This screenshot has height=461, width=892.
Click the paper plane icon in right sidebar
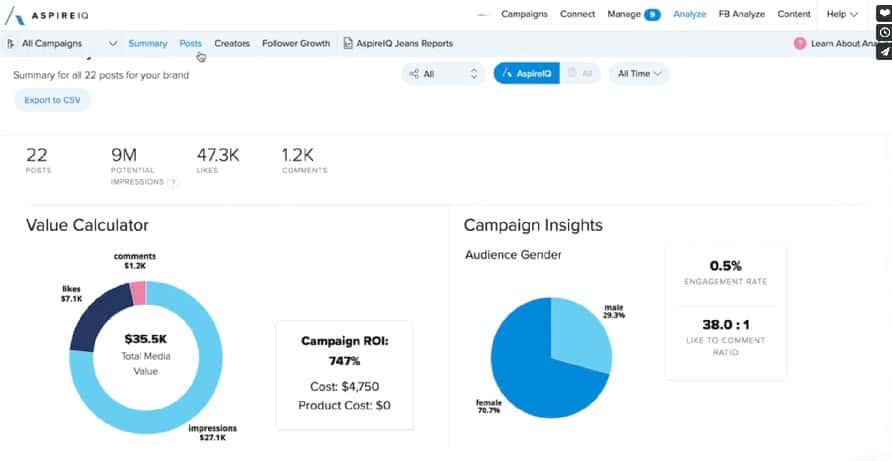(884, 52)
